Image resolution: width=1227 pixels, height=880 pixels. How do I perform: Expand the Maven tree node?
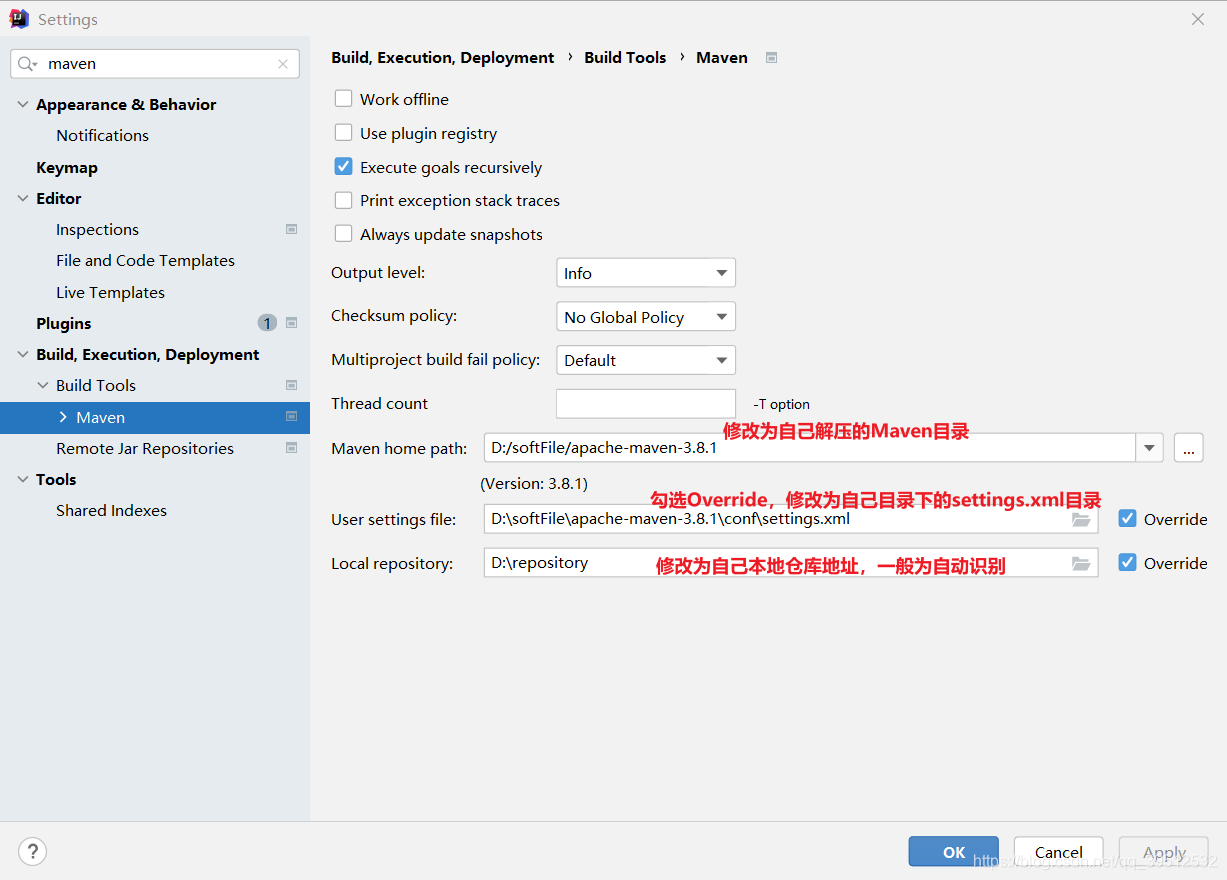pos(63,417)
